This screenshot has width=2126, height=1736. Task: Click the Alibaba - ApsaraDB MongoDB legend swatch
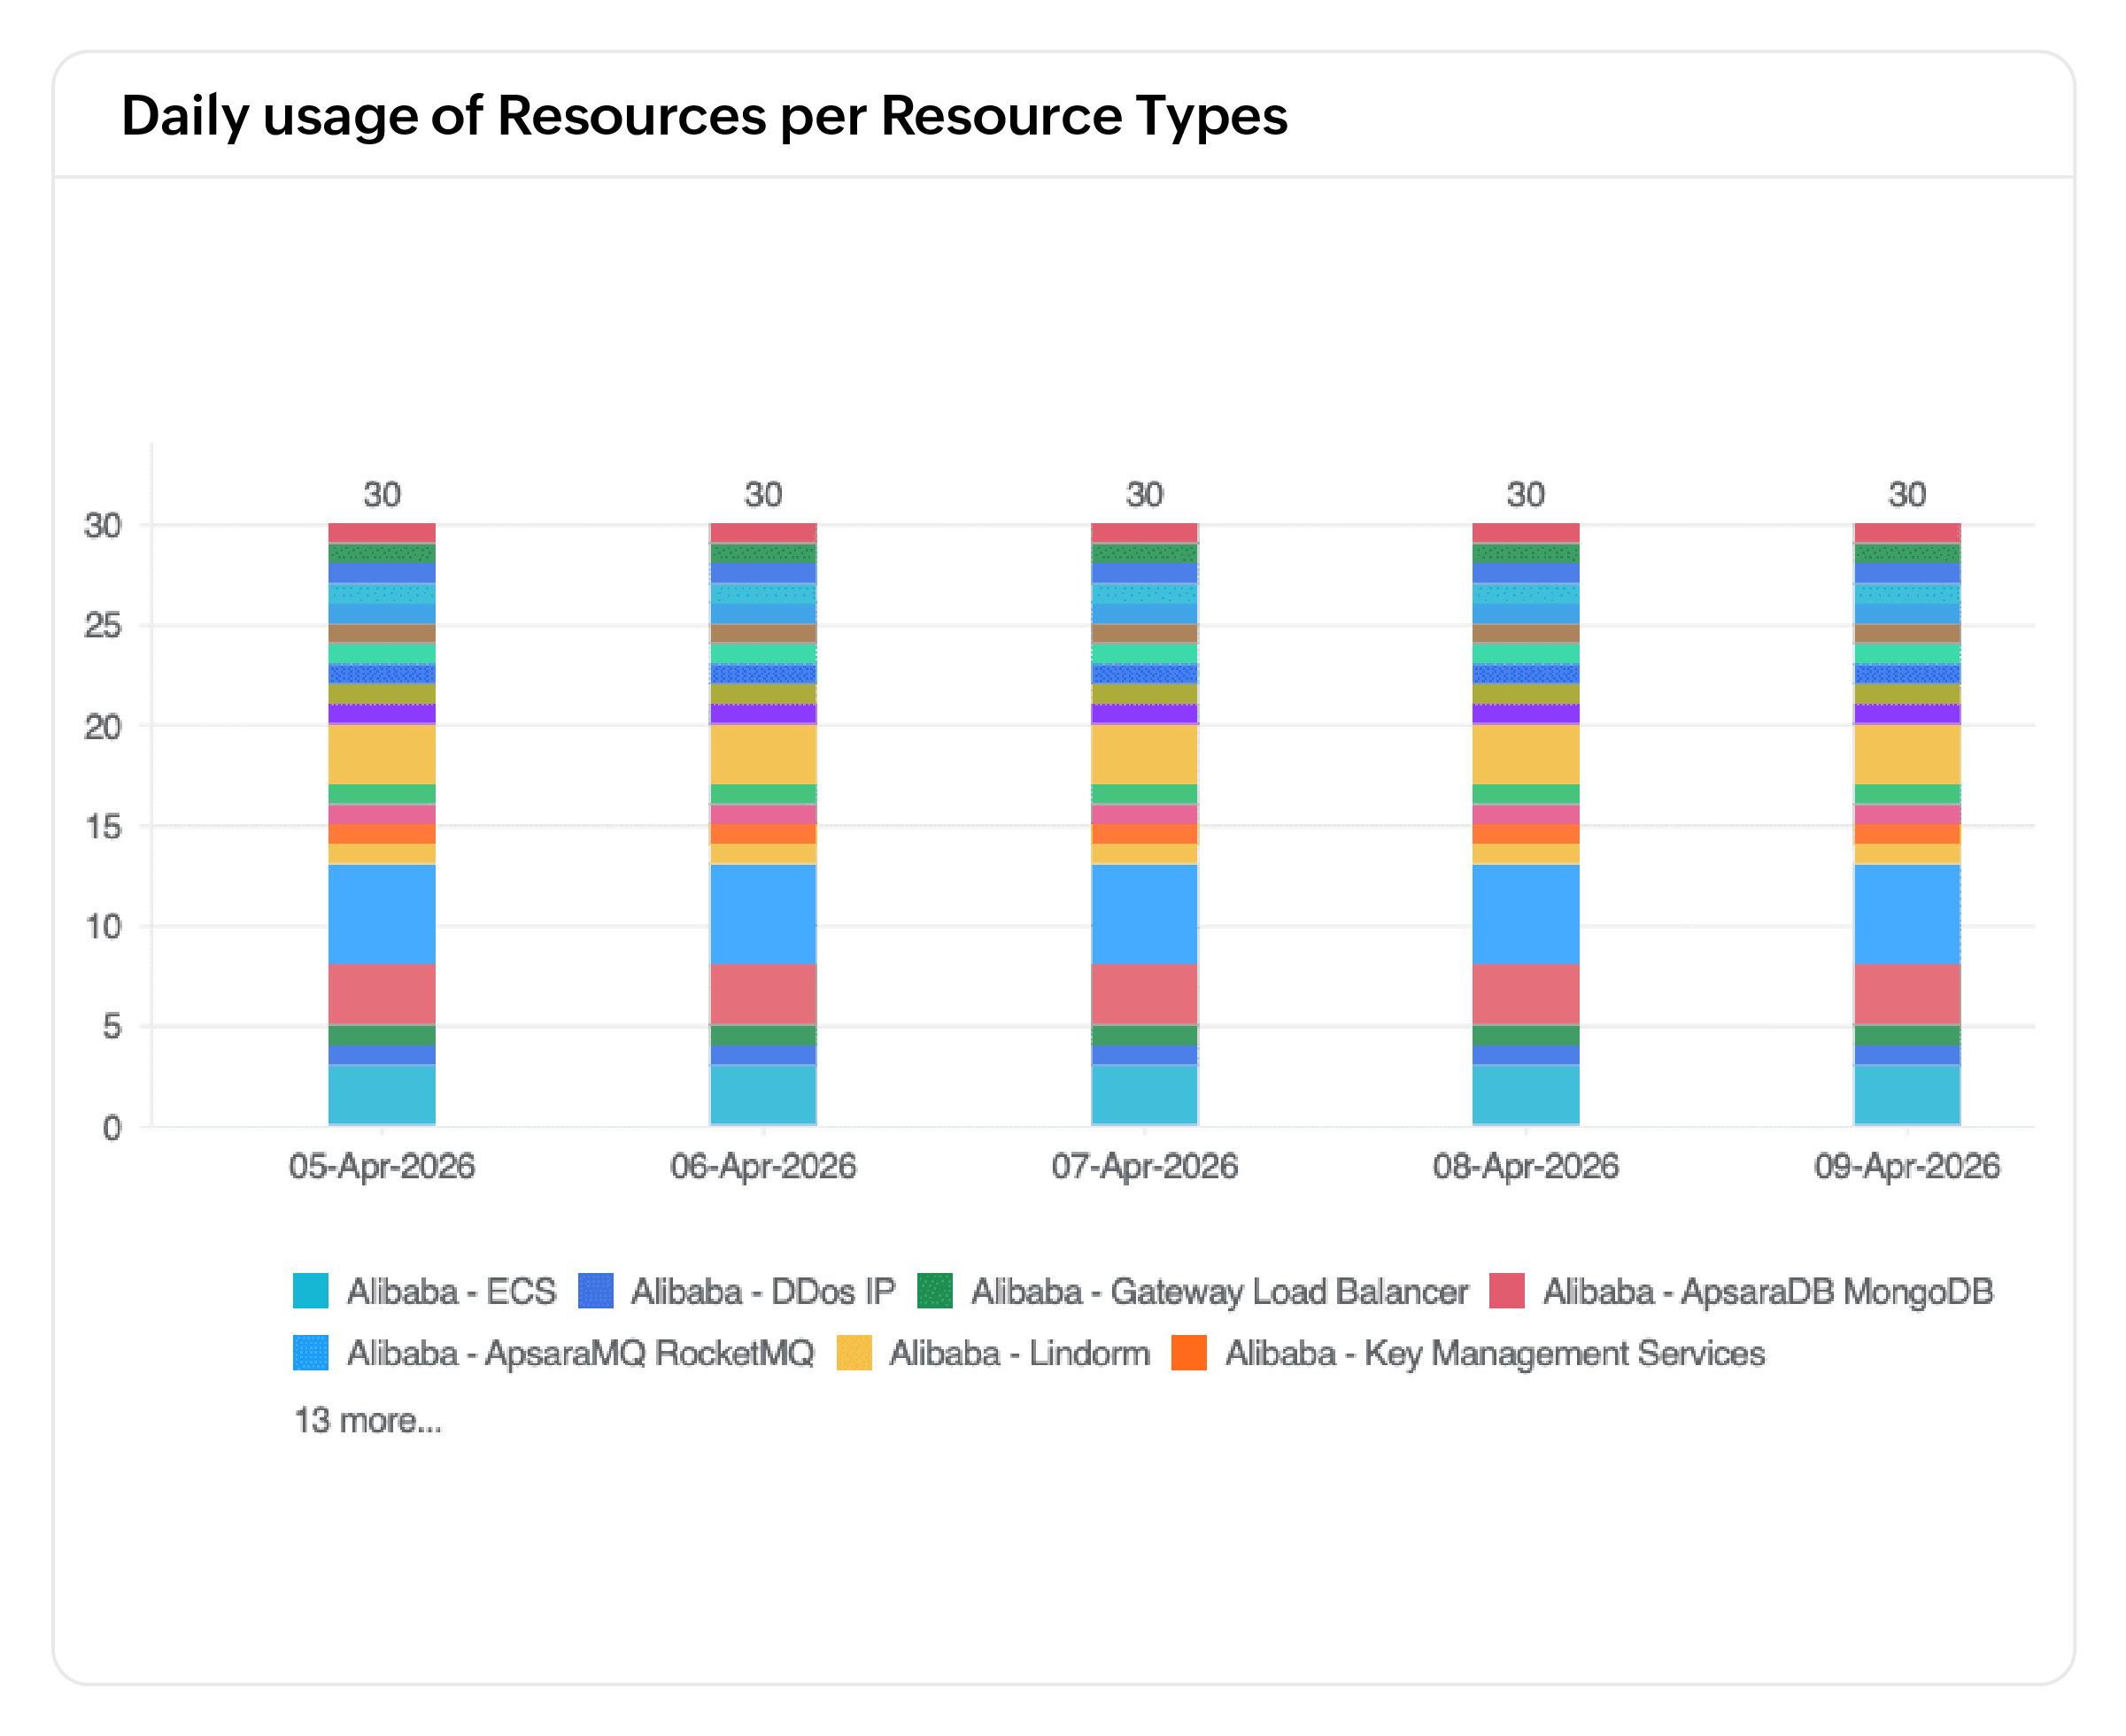pyautogui.click(x=1507, y=1291)
